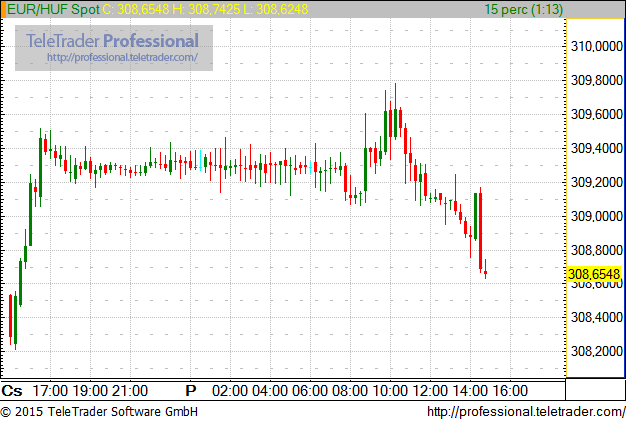Screen dimensions: 626x421
Task: Click the low value L: 308,6248
Action: coord(275,9)
